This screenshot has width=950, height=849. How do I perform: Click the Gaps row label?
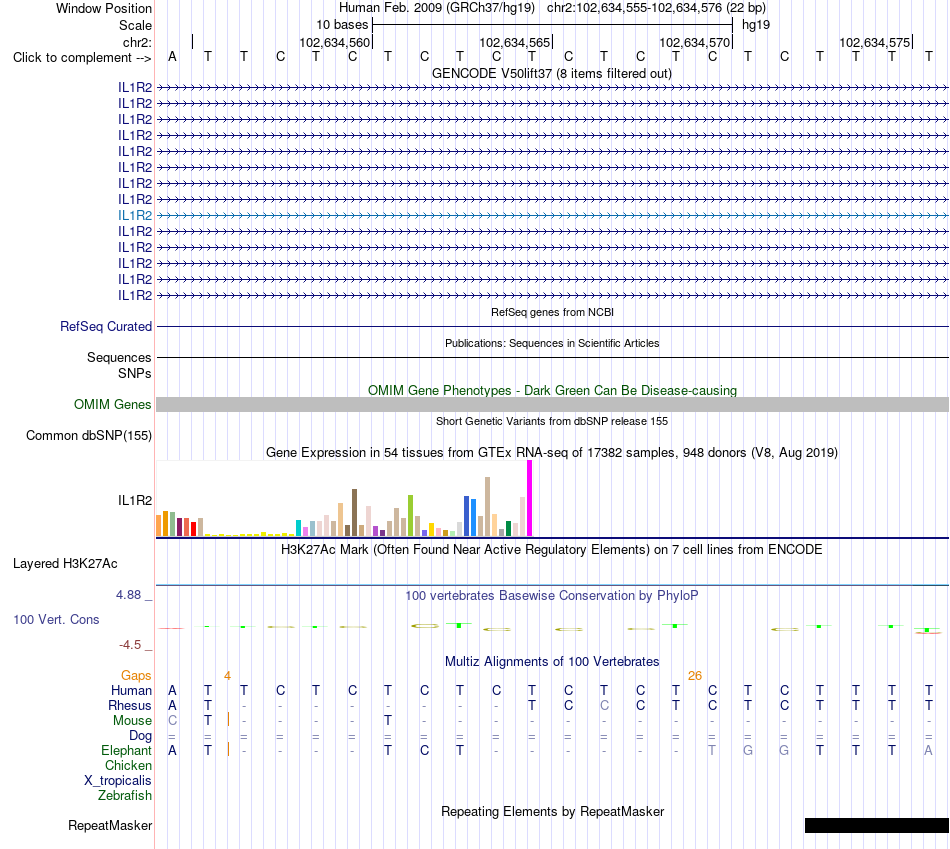pyautogui.click(x=136, y=676)
